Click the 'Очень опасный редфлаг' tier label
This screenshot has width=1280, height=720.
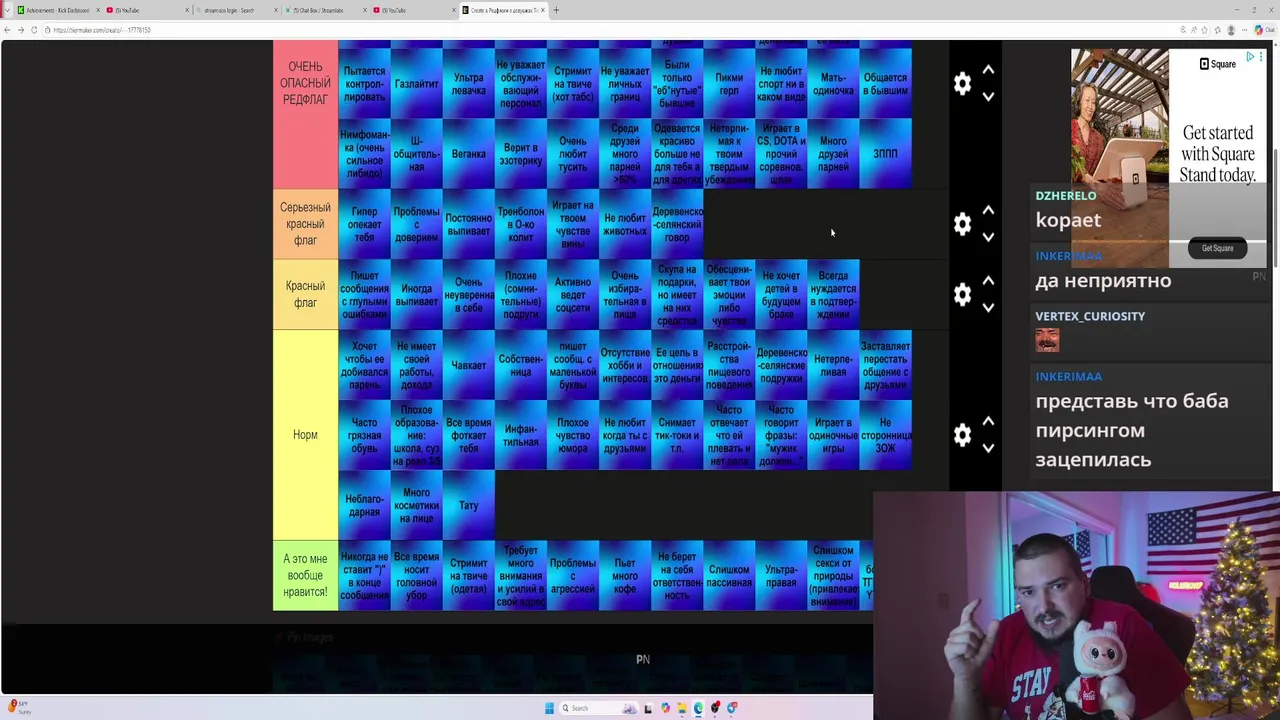click(305, 114)
